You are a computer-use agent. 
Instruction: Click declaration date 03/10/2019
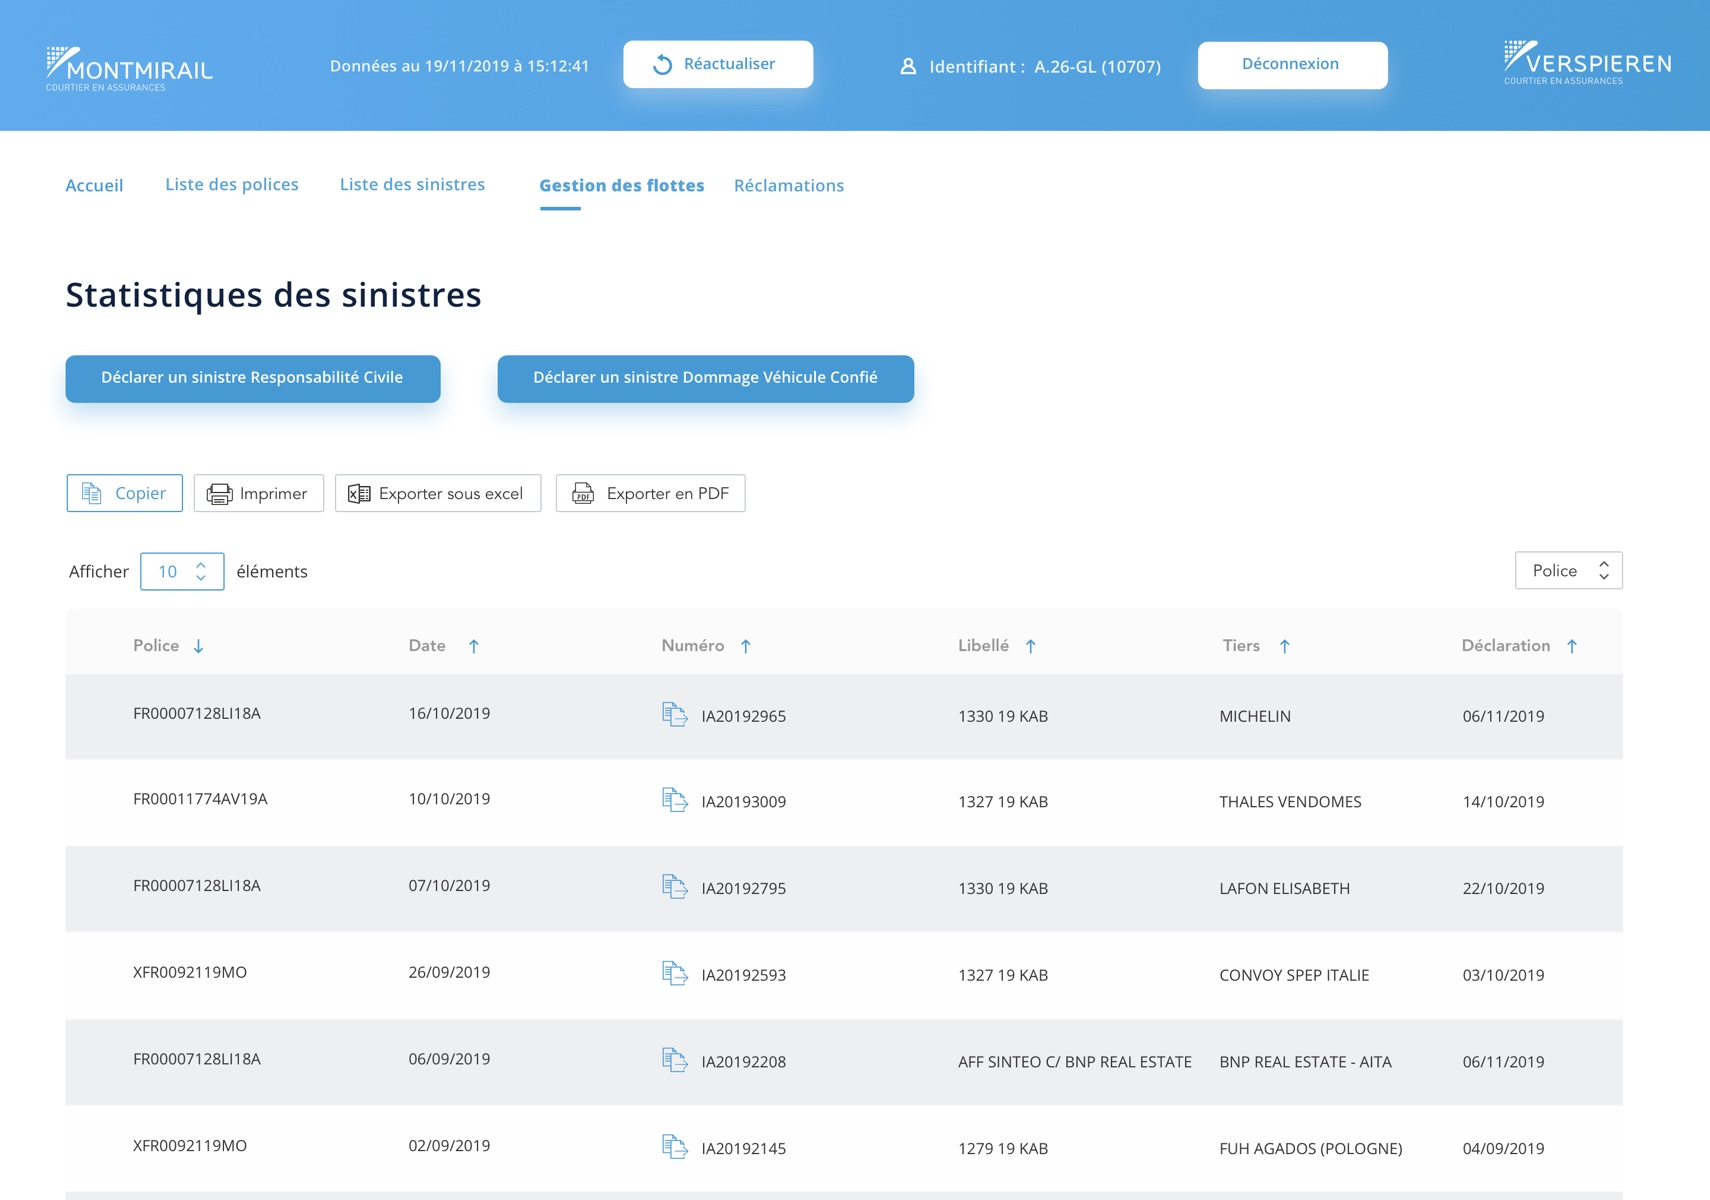1503,975
